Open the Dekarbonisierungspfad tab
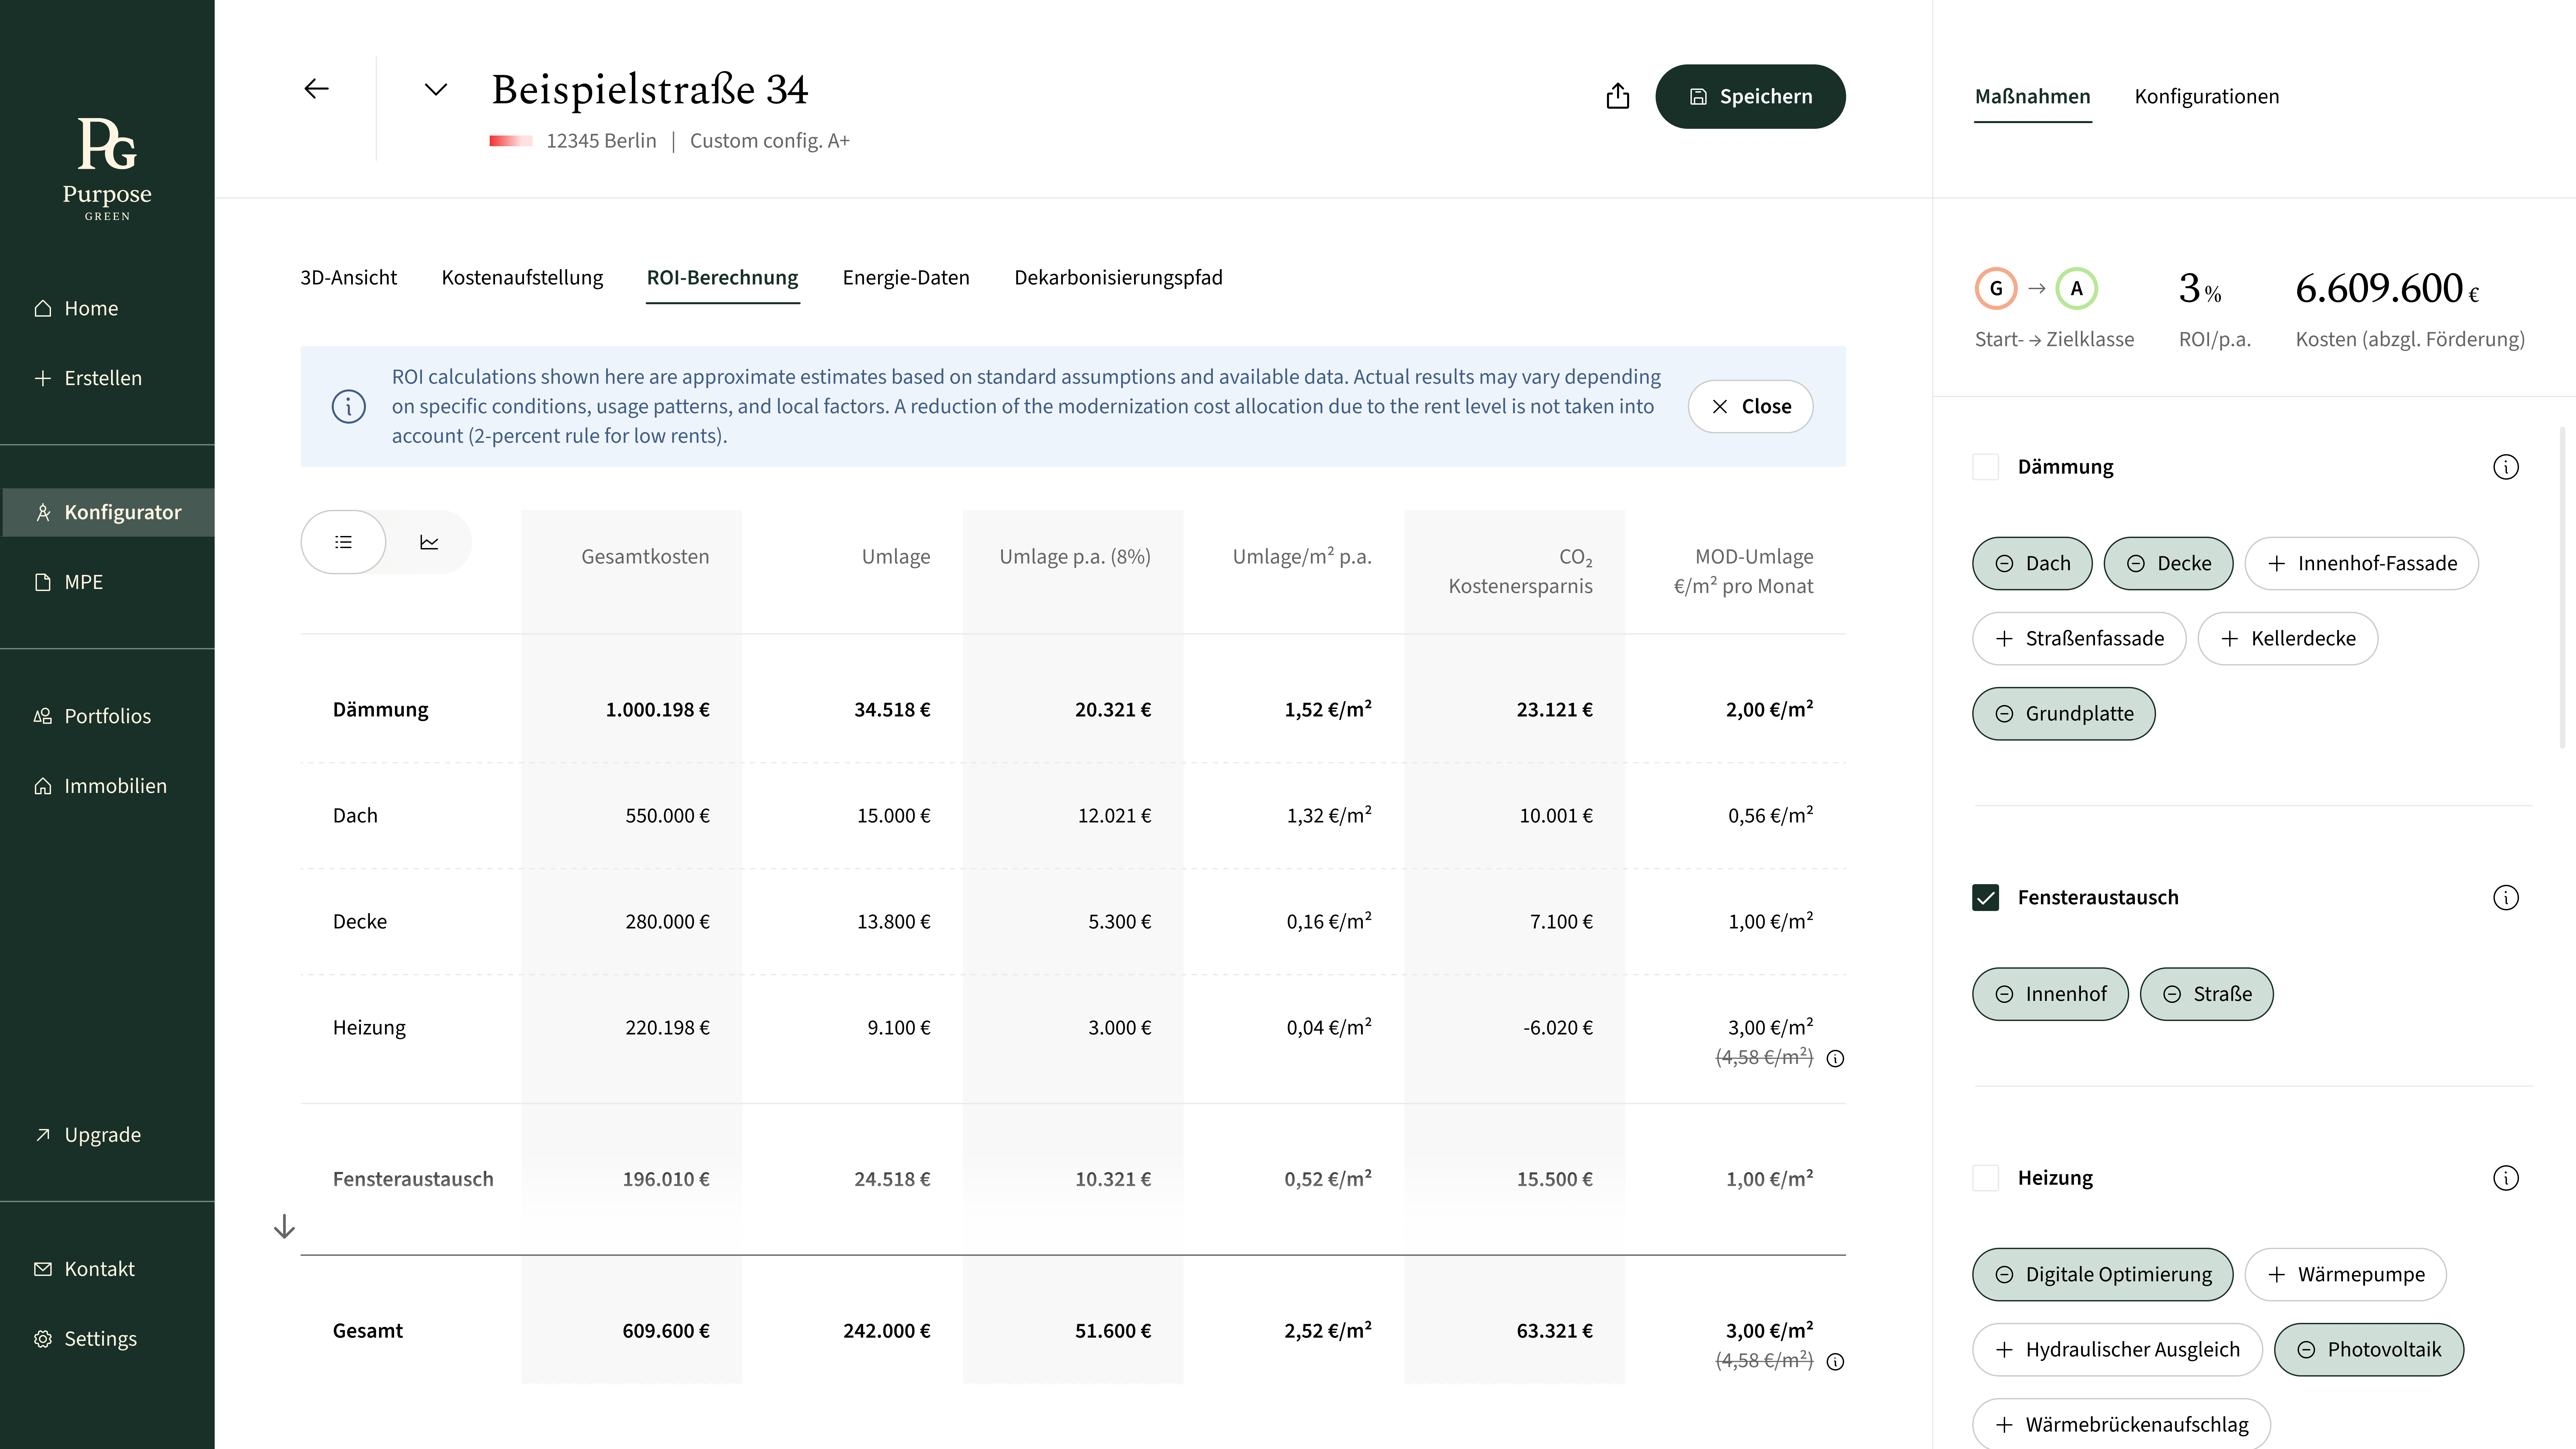This screenshot has height=1449, width=2576. click(1118, 278)
